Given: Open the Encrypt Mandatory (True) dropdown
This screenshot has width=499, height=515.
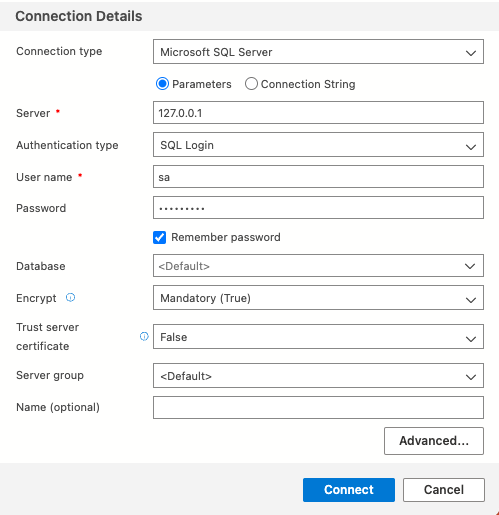Looking at the screenshot, I should tap(318, 298).
